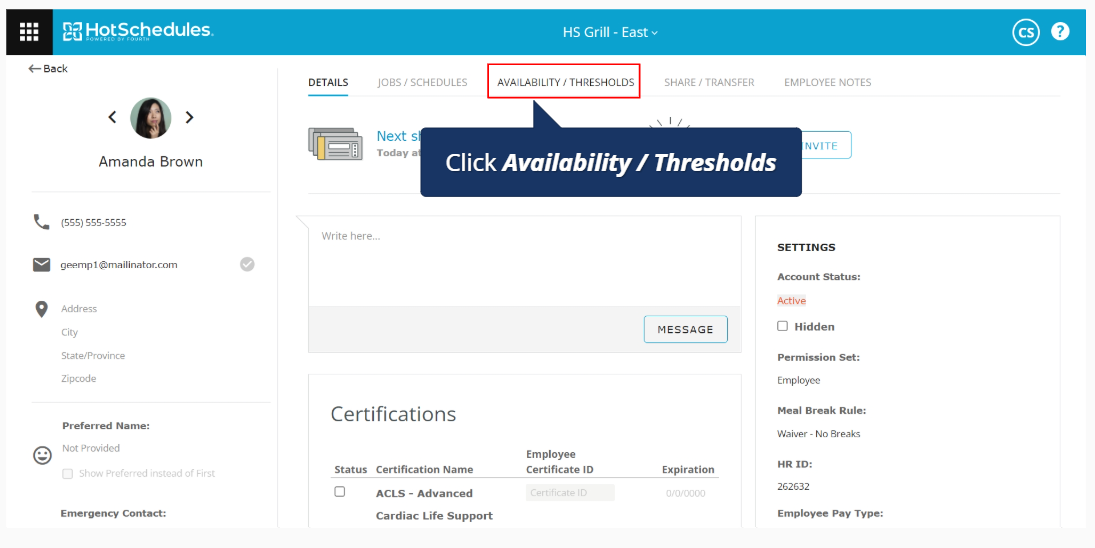Click the phone icon beside (555) 555-5555
The image size is (1095, 548).
click(x=41, y=222)
